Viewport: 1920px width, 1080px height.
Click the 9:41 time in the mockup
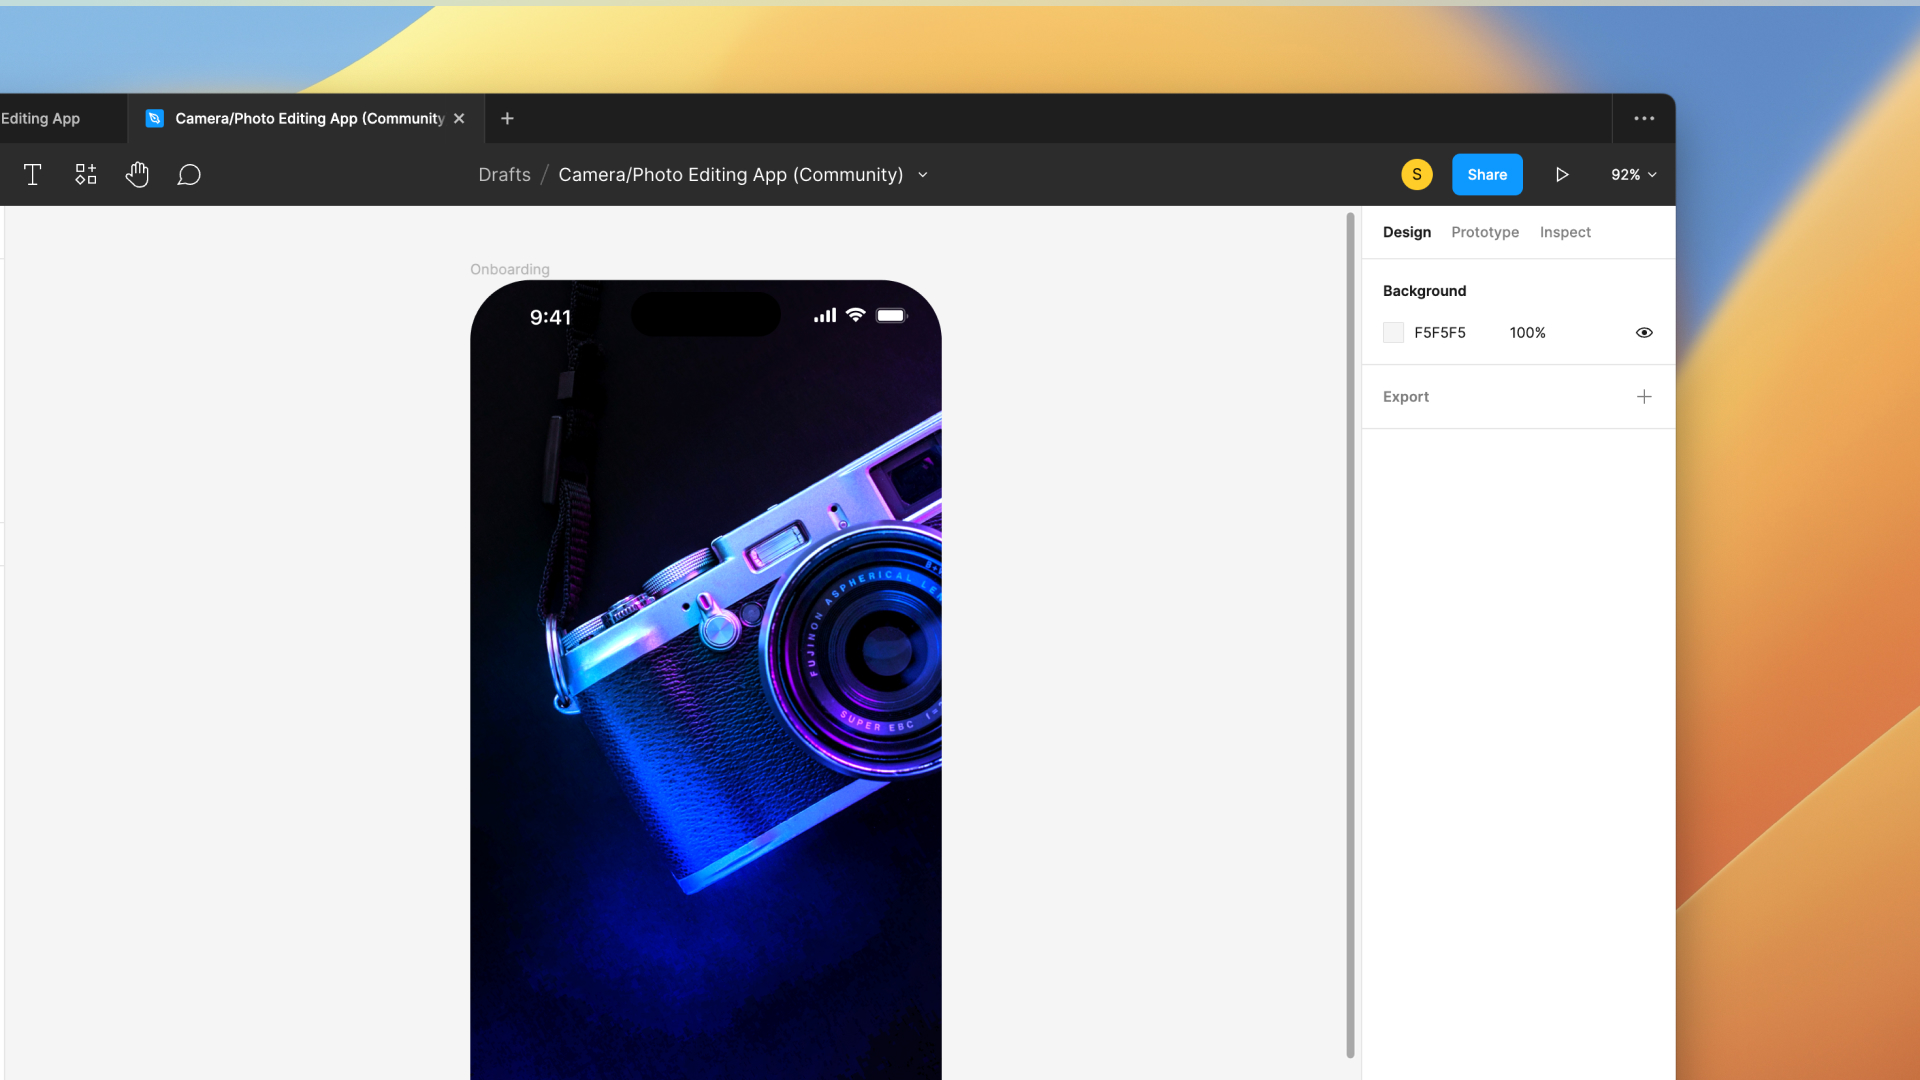coord(550,318)
